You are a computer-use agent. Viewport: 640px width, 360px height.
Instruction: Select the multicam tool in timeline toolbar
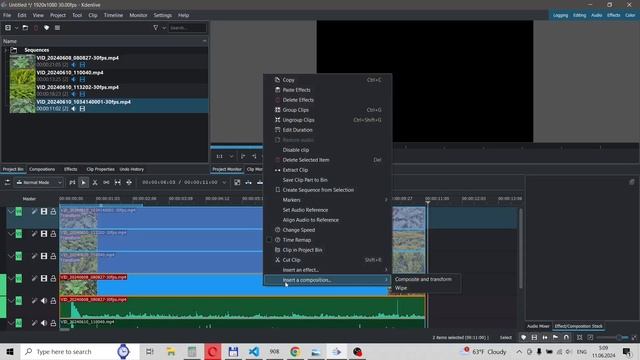[x=129, y=182]
